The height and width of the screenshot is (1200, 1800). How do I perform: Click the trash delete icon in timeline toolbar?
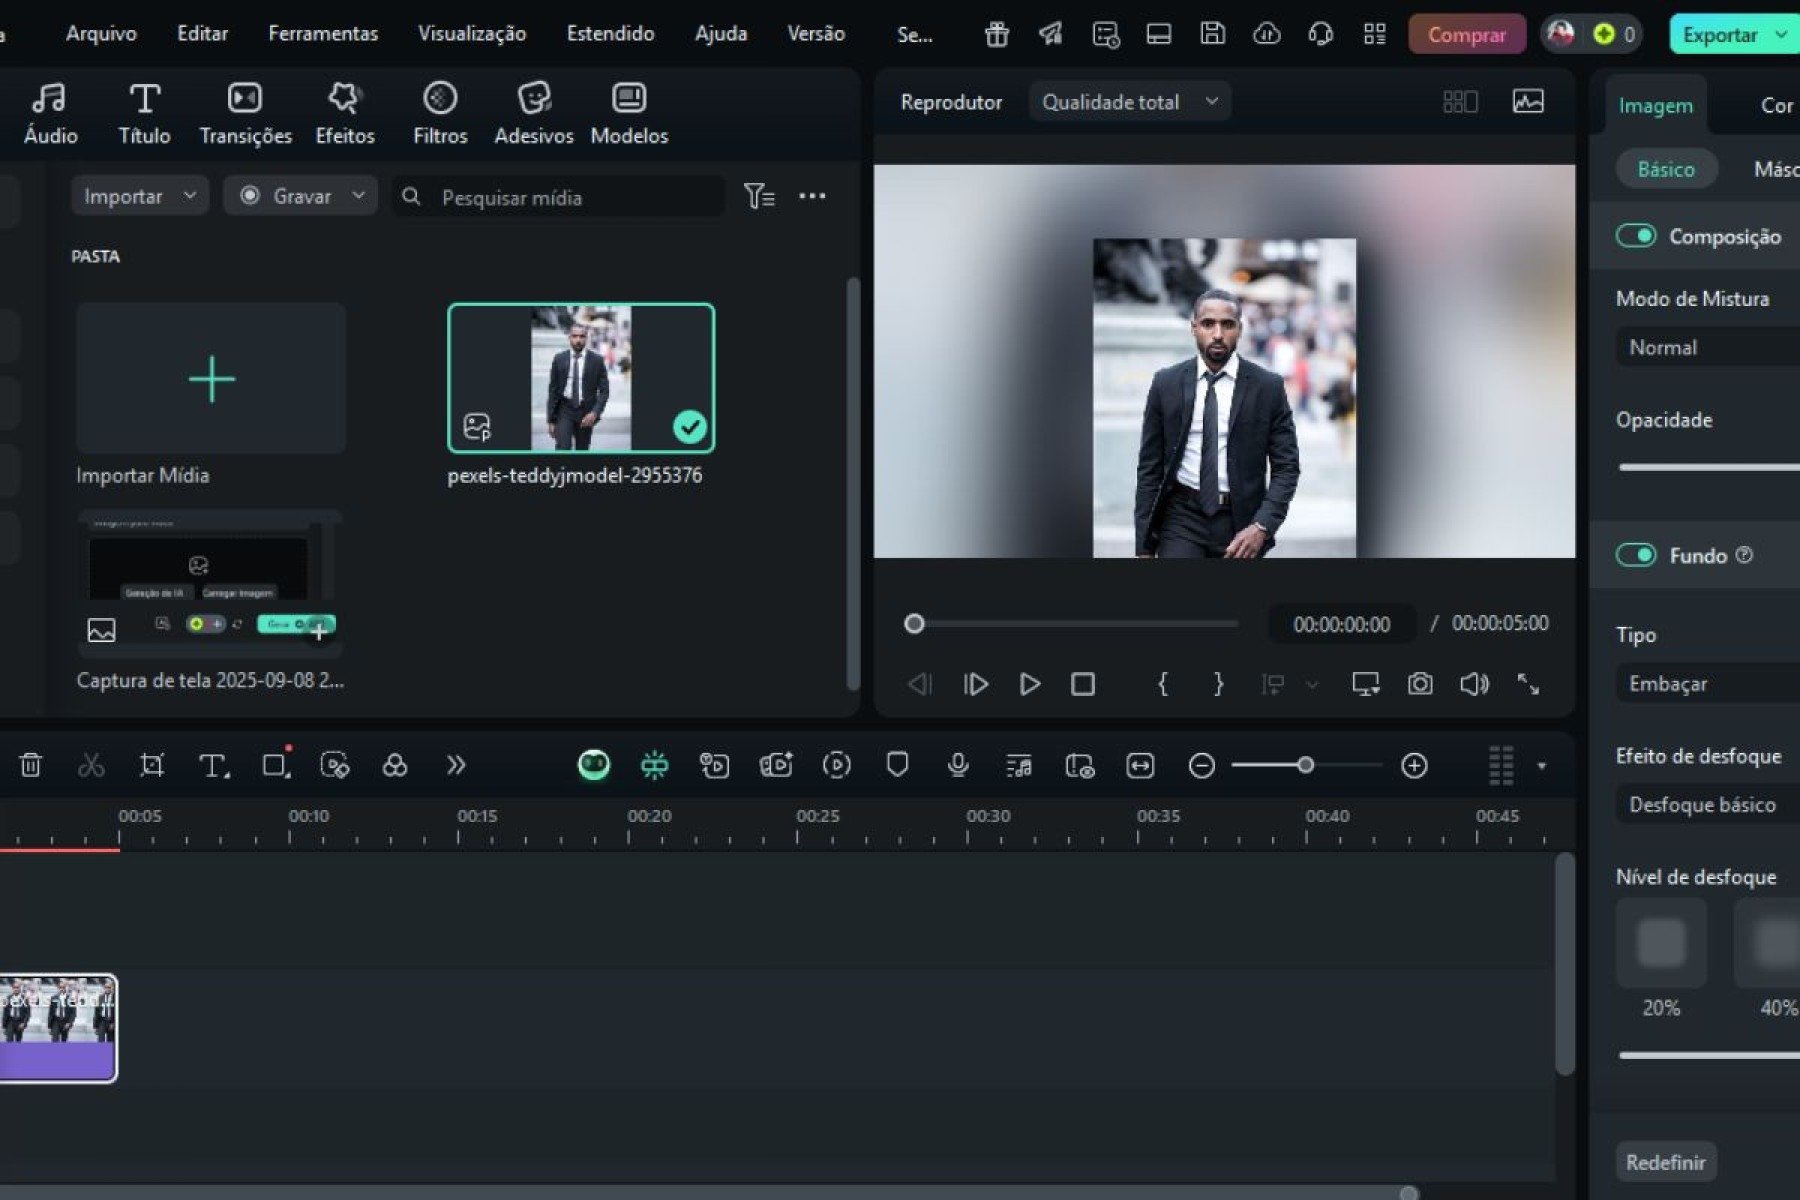(x=31, y=765)
